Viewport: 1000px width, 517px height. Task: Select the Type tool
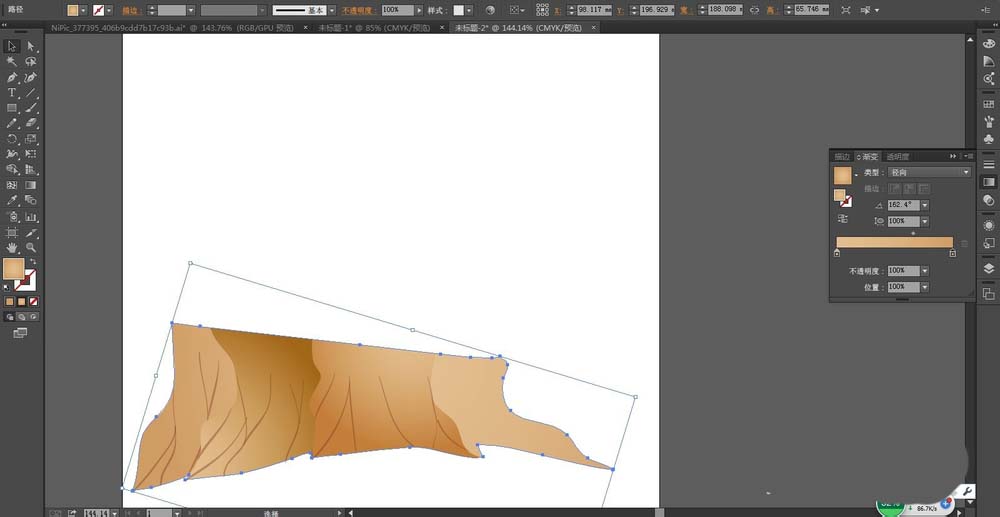click(x=11, y=92)
